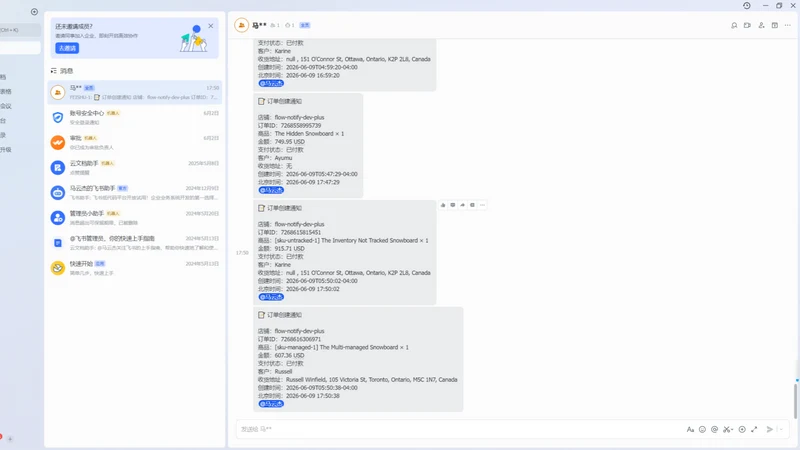
Task: Click the circle-plus attach icon in input bar
Action: (x=742, y=430)
